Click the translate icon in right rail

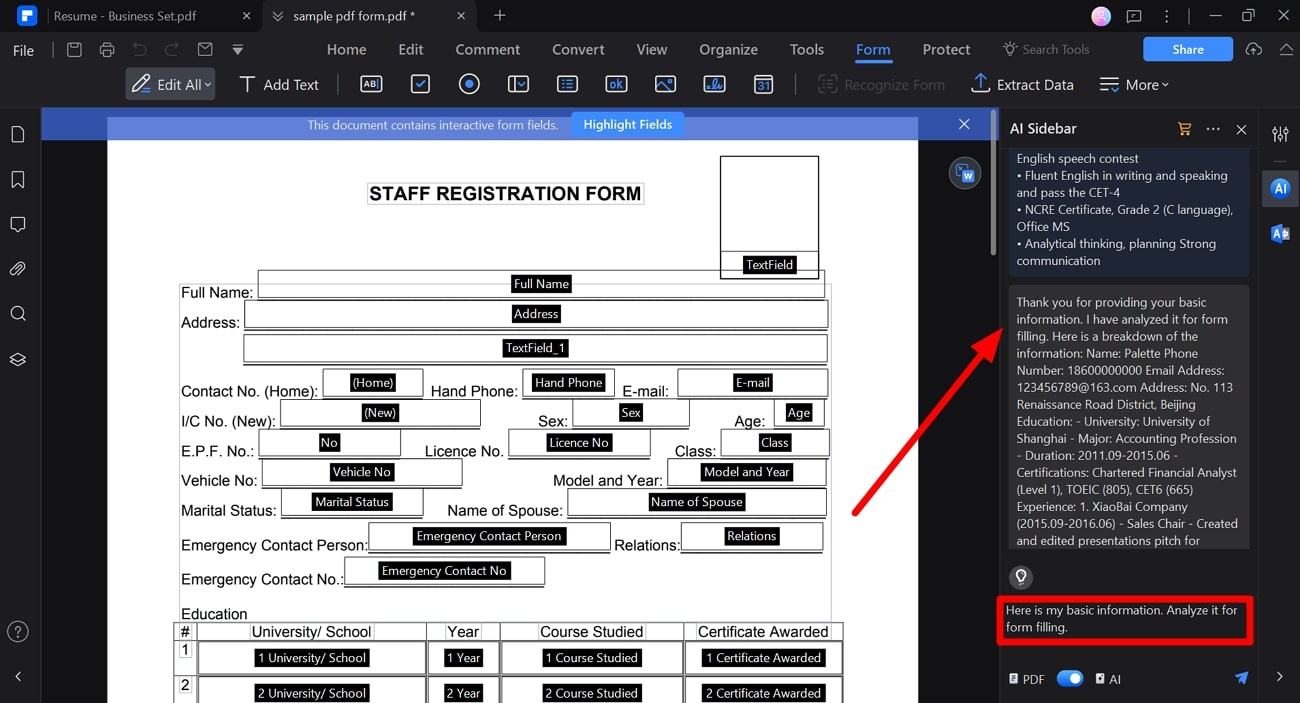tap(1280, 233)
